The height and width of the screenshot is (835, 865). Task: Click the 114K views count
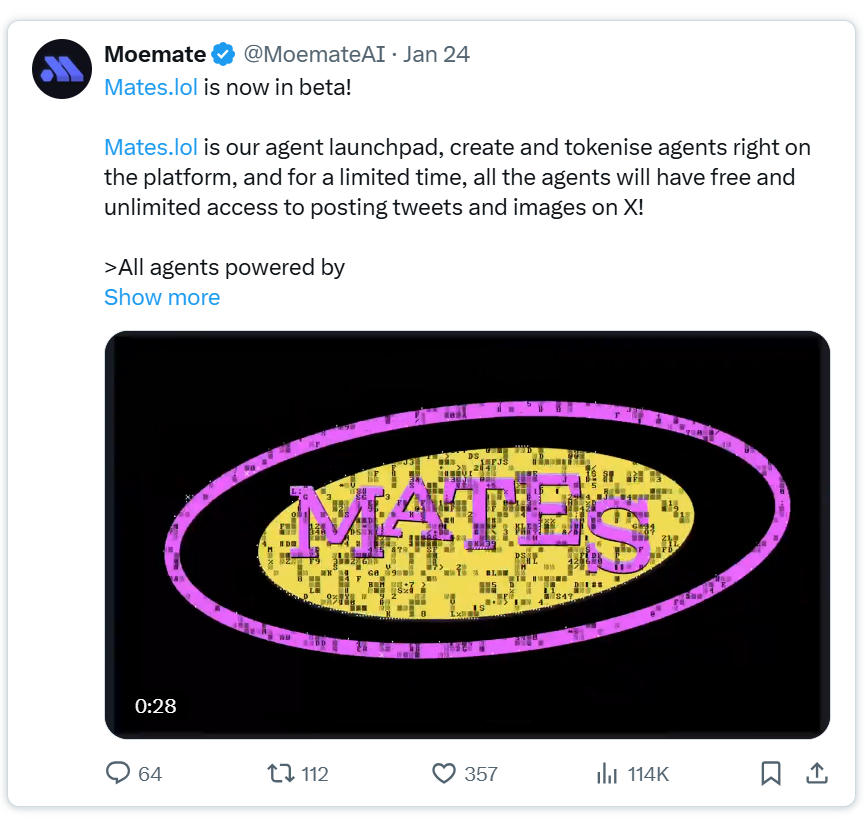(x=648, y=774)
